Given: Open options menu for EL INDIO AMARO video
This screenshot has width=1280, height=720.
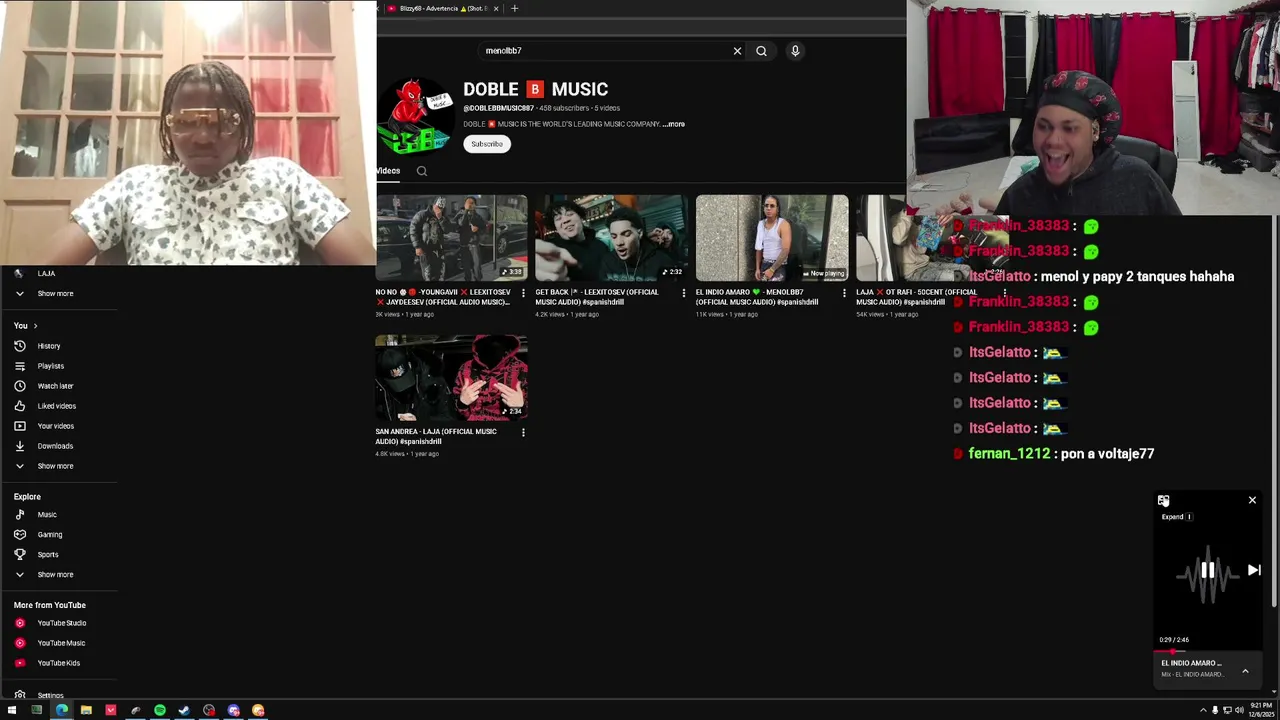Looking at the screenshot, I should pos(844,293).
